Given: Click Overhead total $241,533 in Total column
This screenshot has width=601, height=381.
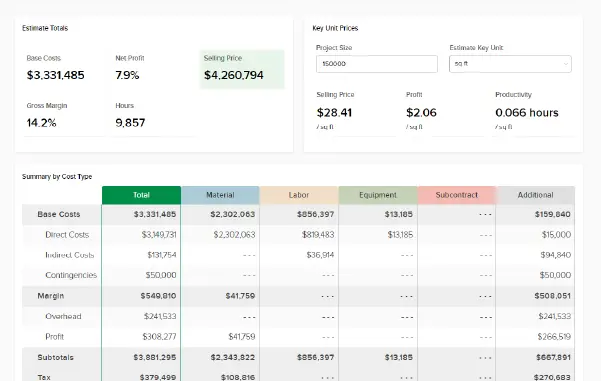Looking at the screenshot, I should (160, 316).
